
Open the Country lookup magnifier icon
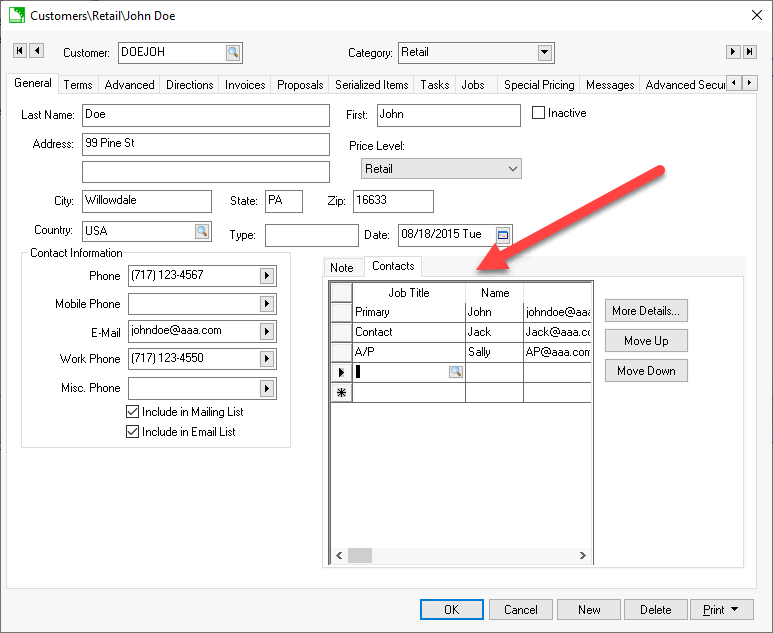pos(202,231)
